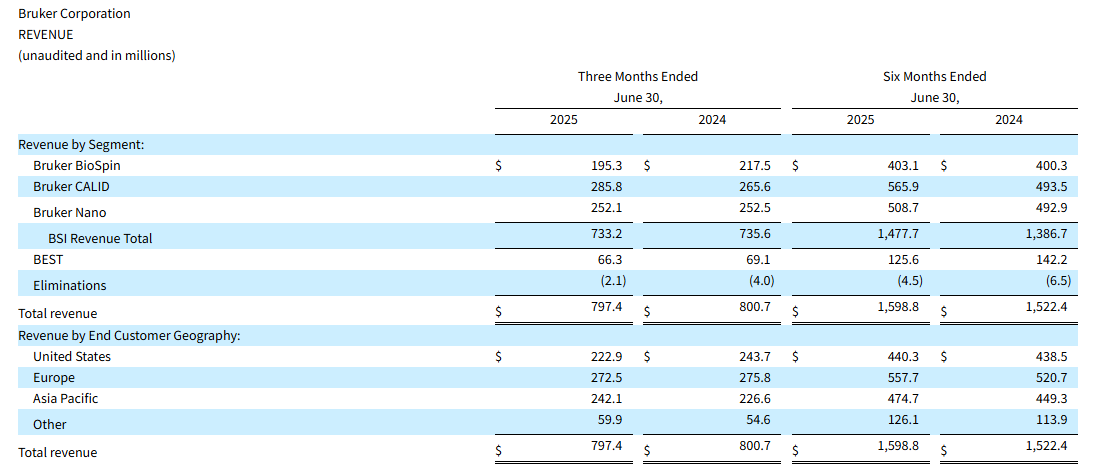Click the Europe value 557.7
This screenshot has height=476, width=1100.
(904, 378)
